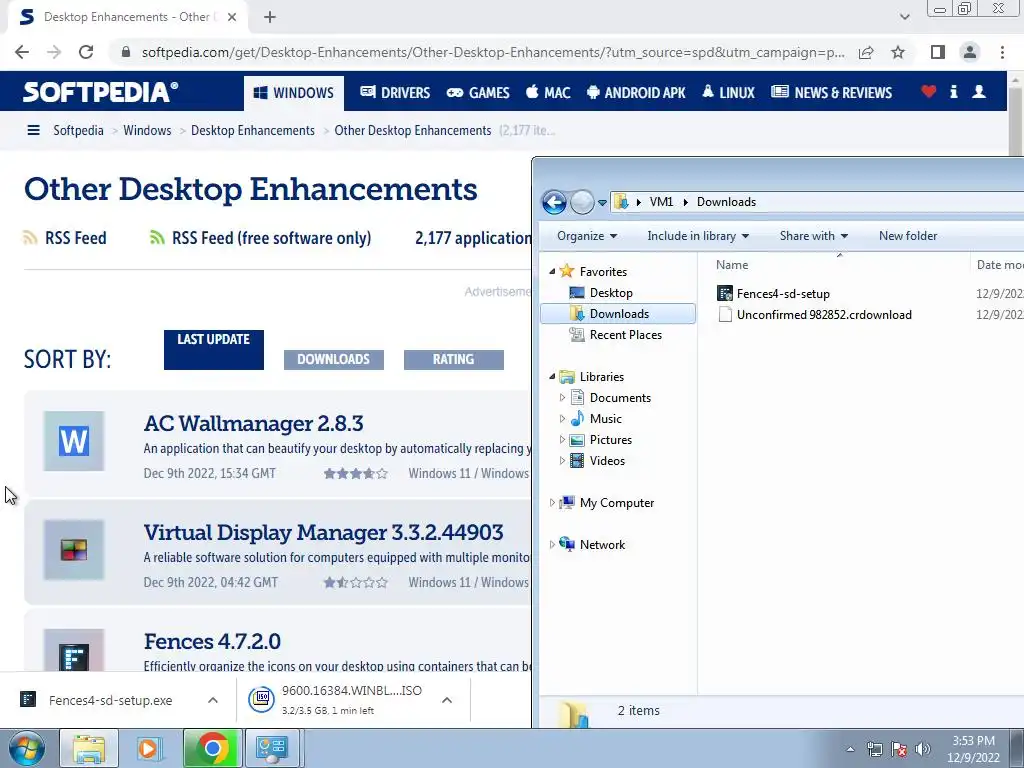Open Include in library menu

[x=697, y=236]
